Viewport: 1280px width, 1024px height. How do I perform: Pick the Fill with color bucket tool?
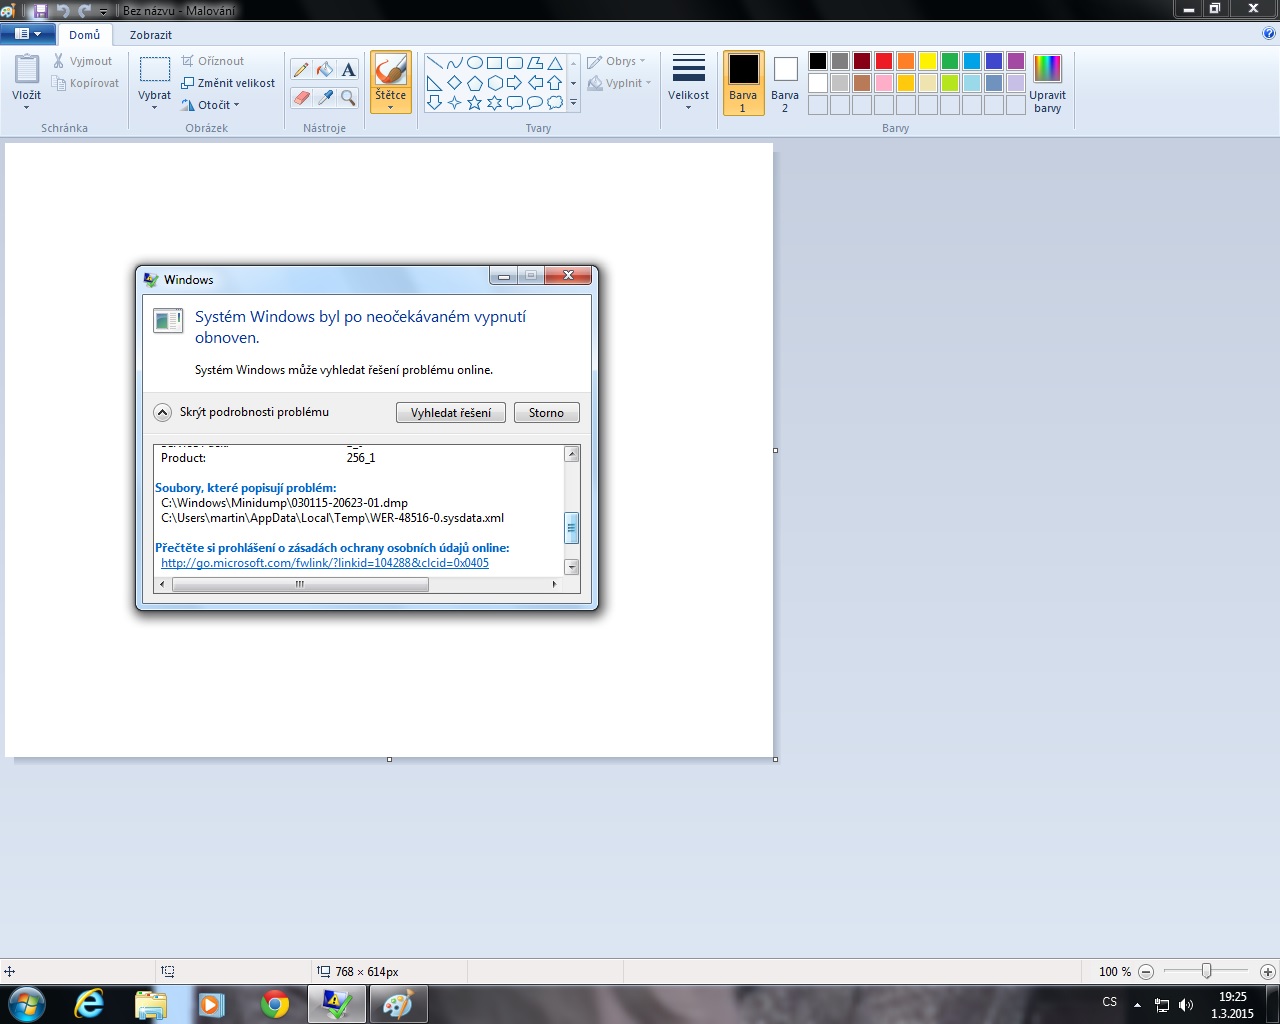pos(325,70)
